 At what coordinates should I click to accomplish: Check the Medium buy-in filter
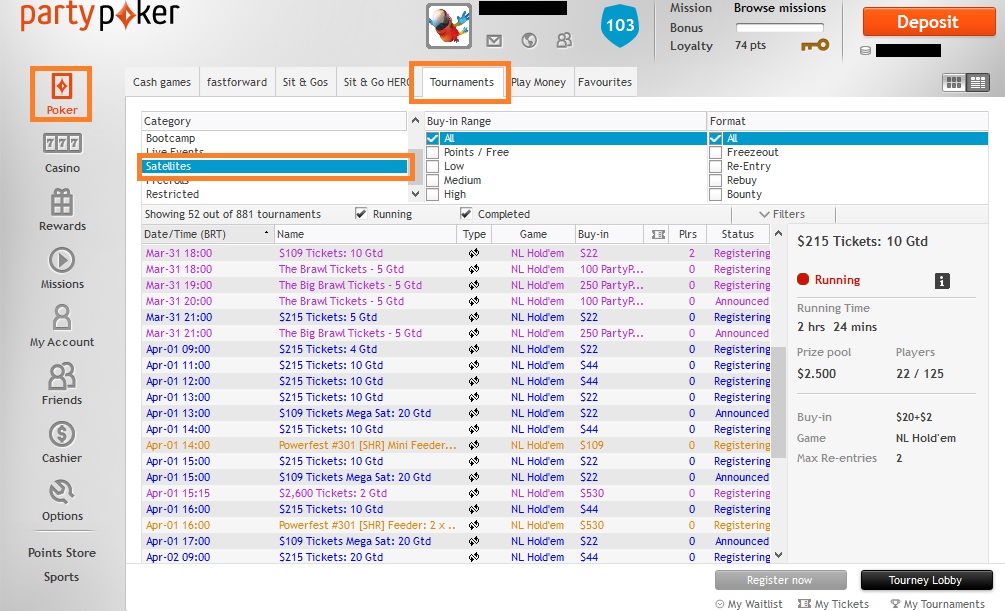(433, 181)
